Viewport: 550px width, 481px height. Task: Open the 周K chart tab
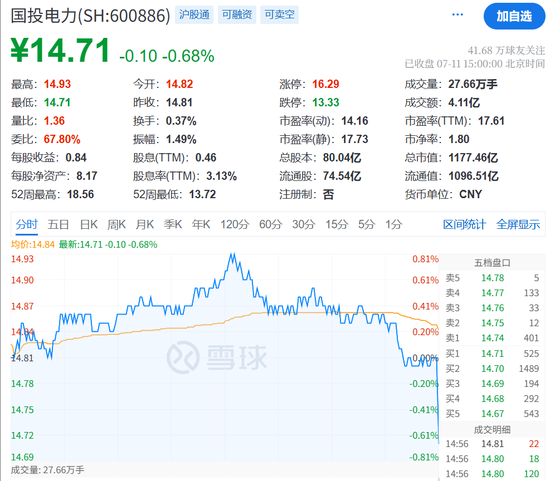pos(116,224)
